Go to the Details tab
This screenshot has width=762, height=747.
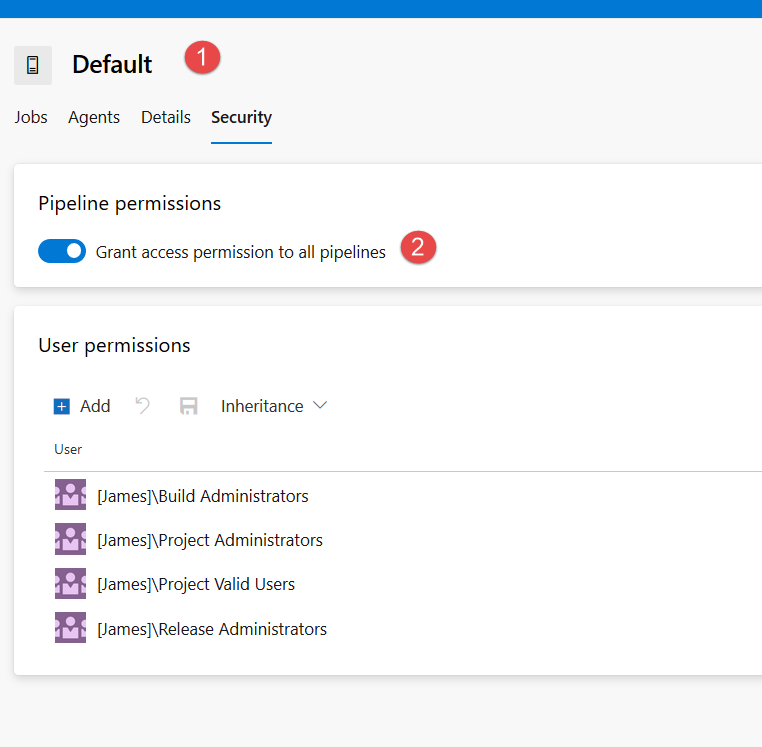[166, 117]
